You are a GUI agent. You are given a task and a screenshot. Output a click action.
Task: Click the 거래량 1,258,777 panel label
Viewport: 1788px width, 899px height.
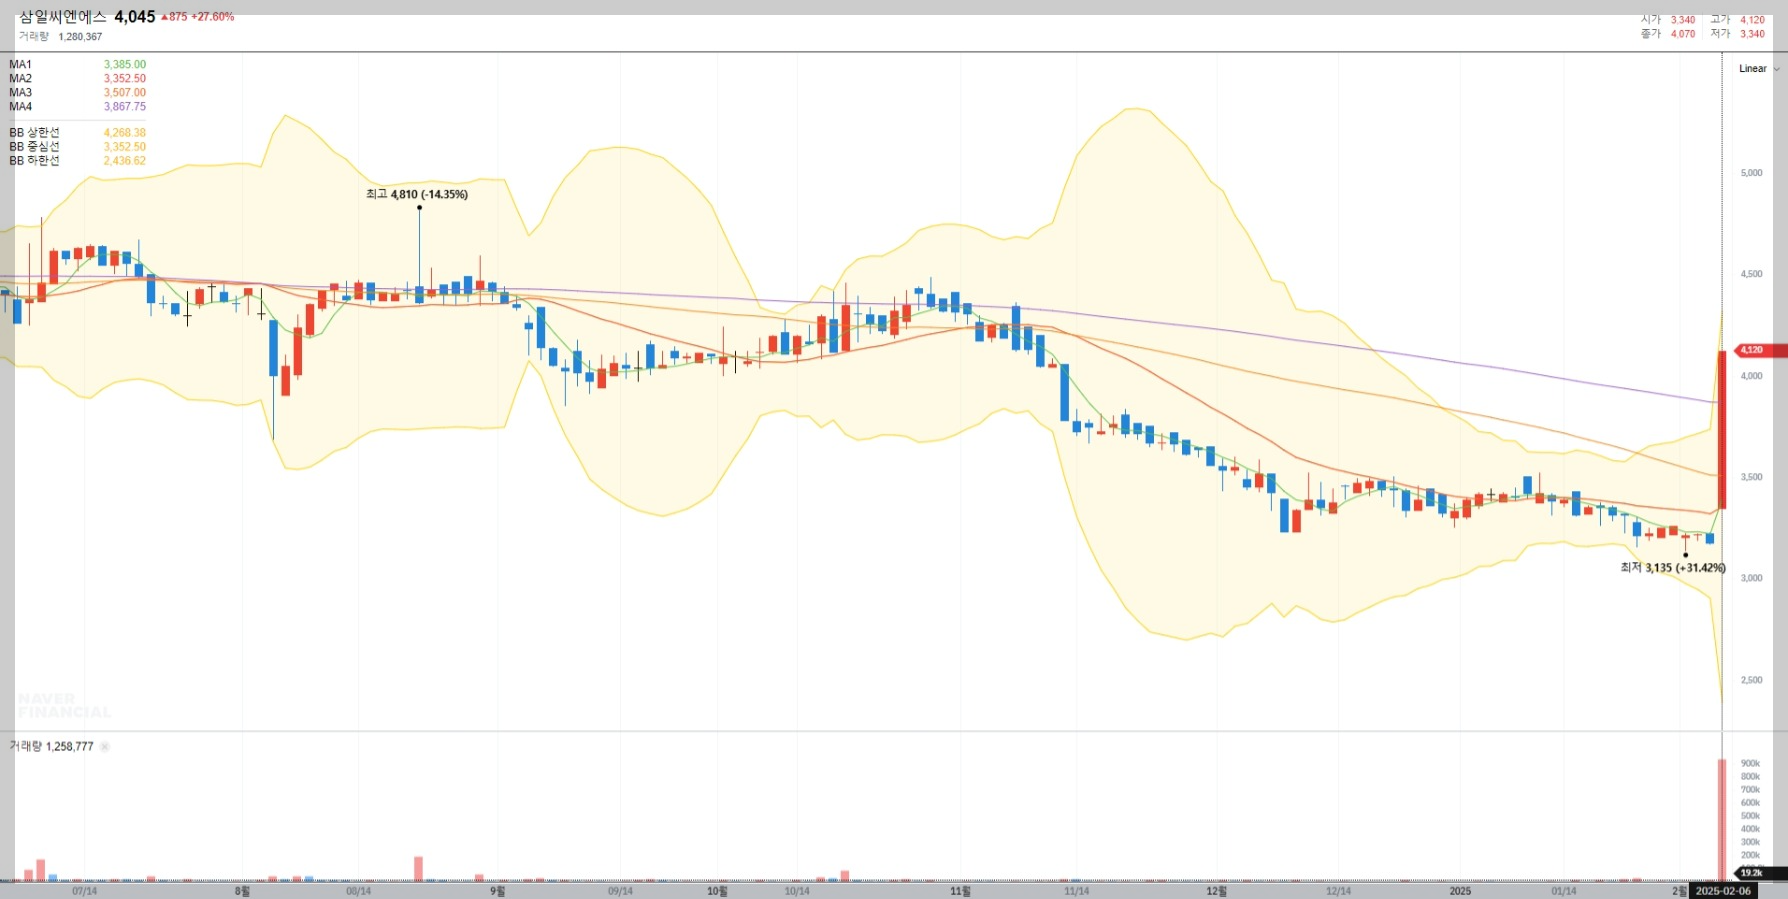click(x=52, y=747)
